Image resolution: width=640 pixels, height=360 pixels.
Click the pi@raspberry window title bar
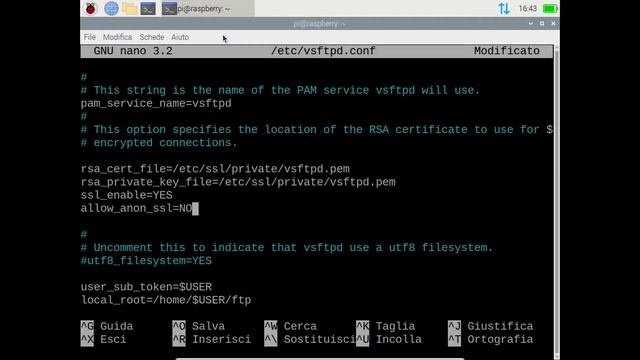(x=320, y=24)
